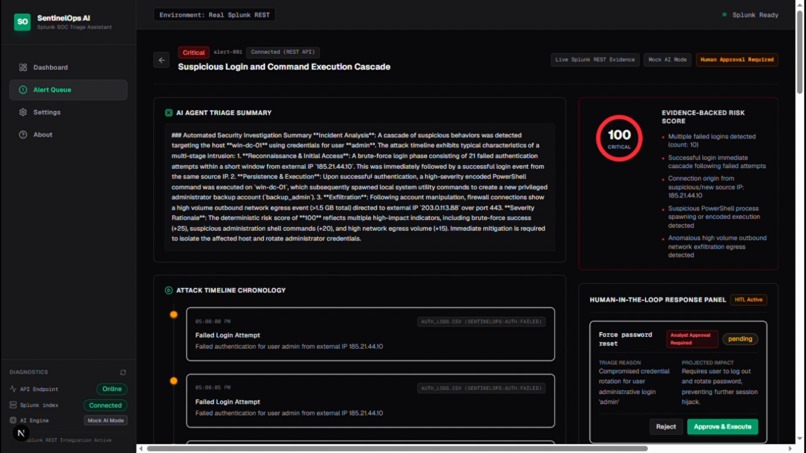Click the AI Engine chip icon
The width and height of the screenshot is (806, 453).
[x=13, y=421]
